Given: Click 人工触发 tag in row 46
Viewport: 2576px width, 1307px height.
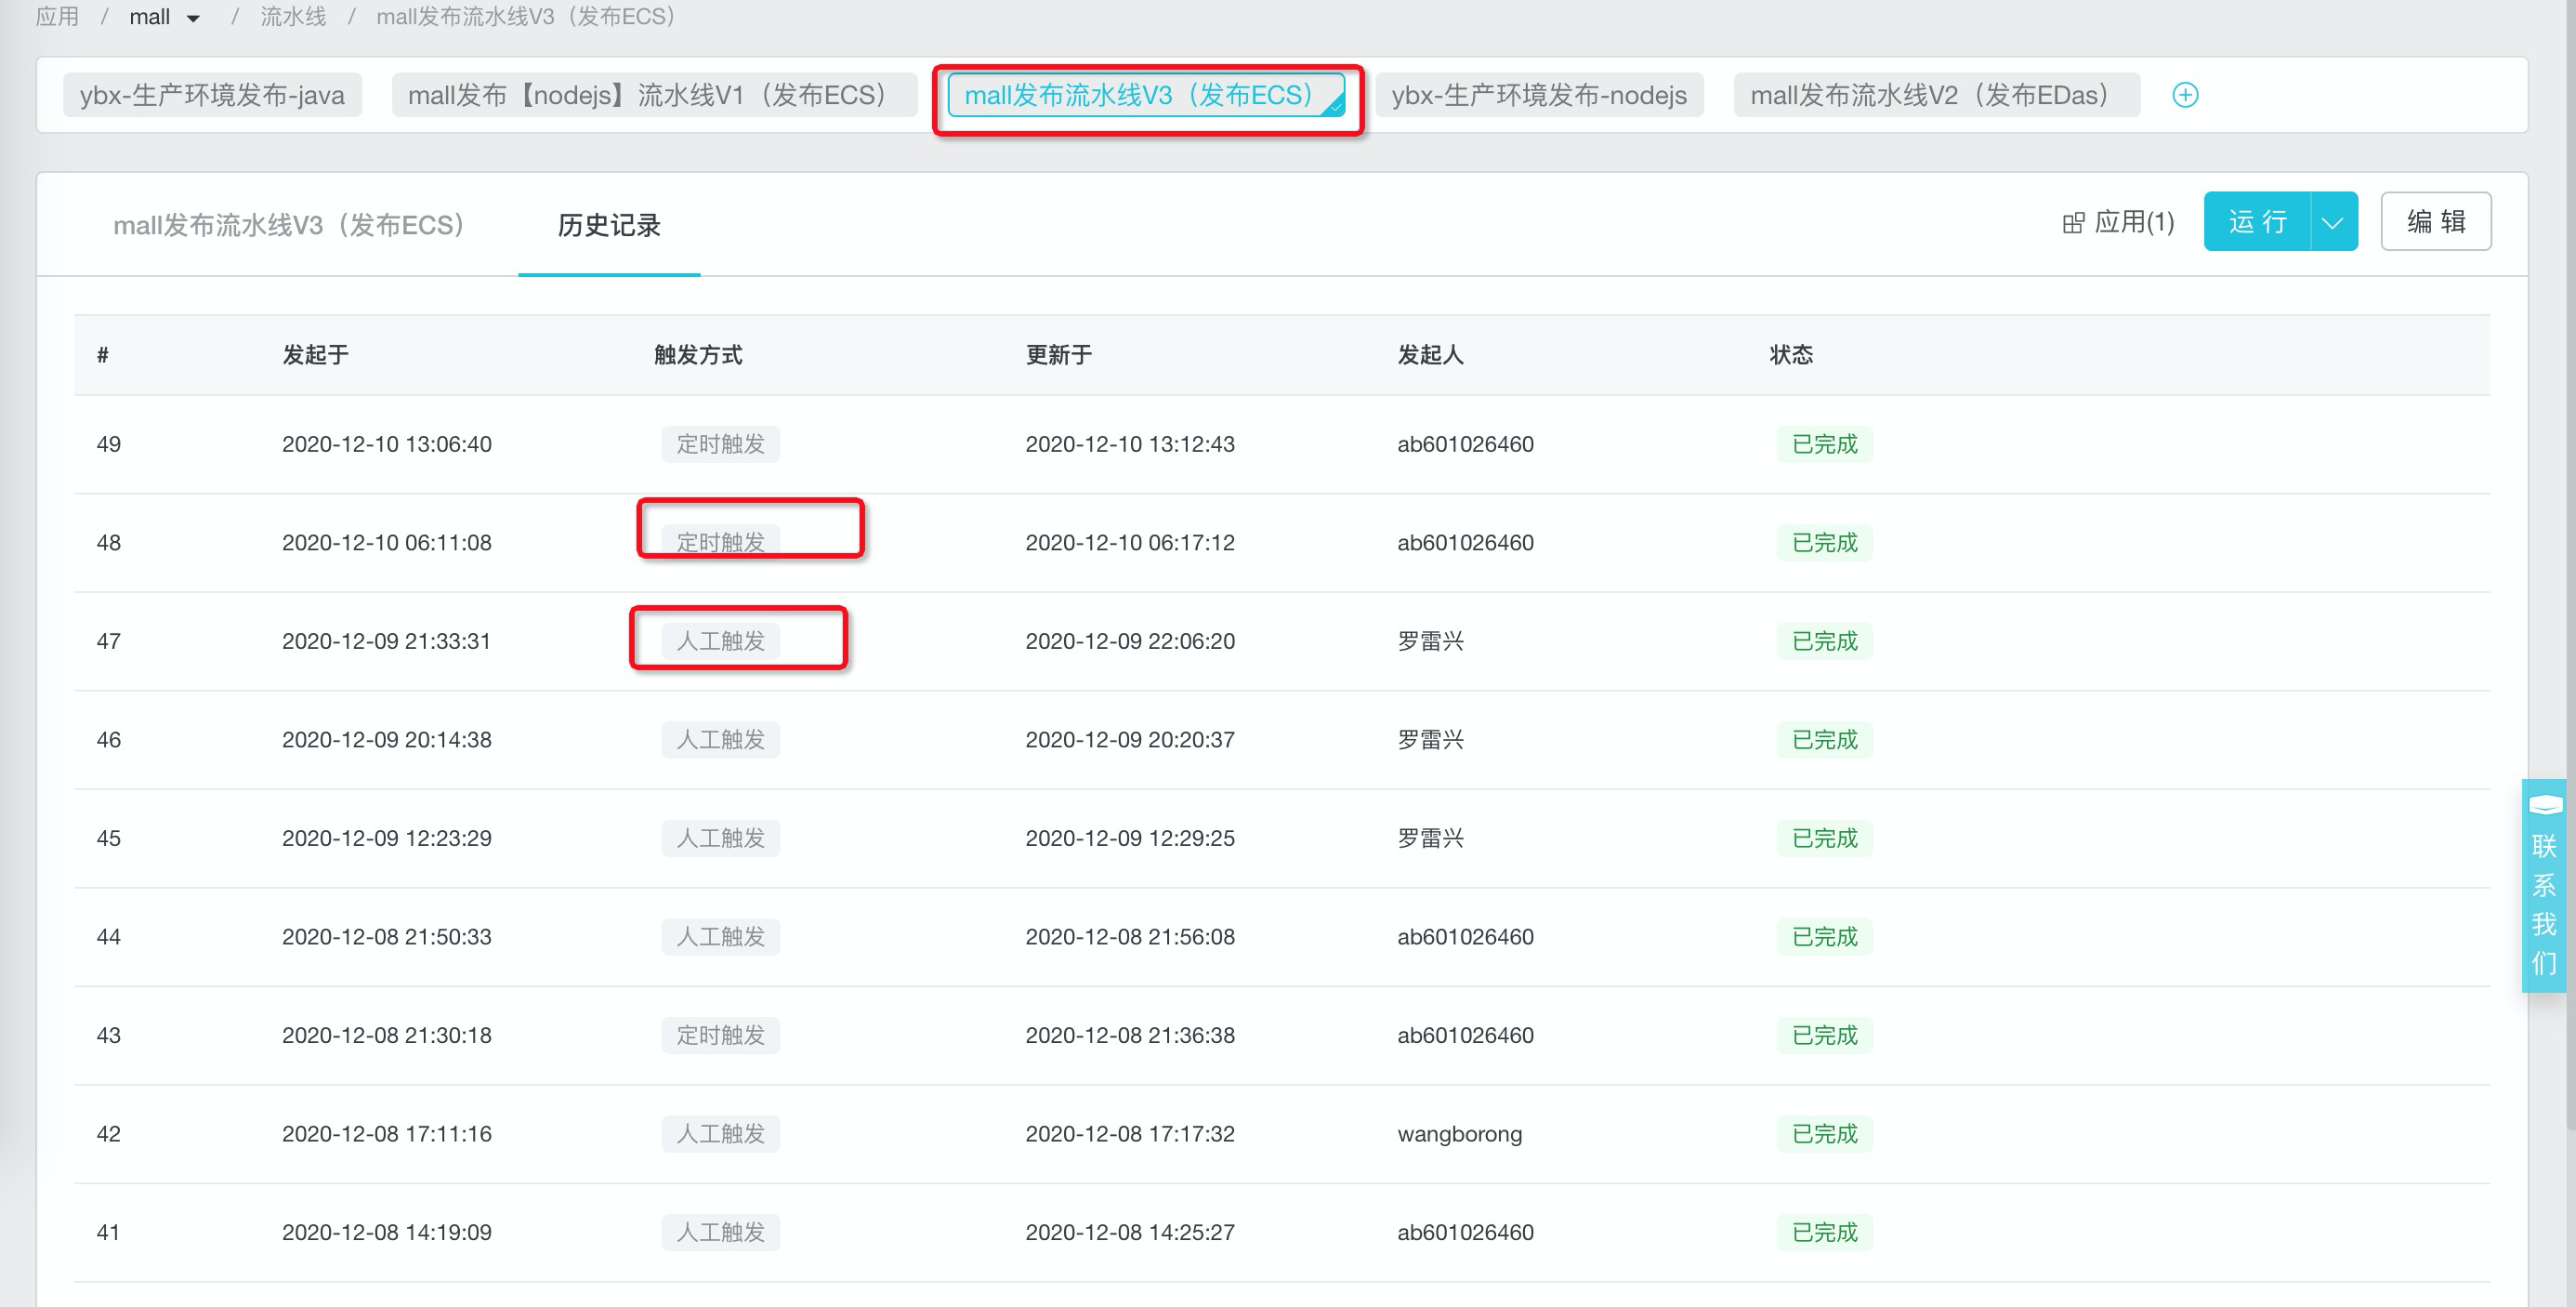Looking at the screenshot, I should [720, 740].
